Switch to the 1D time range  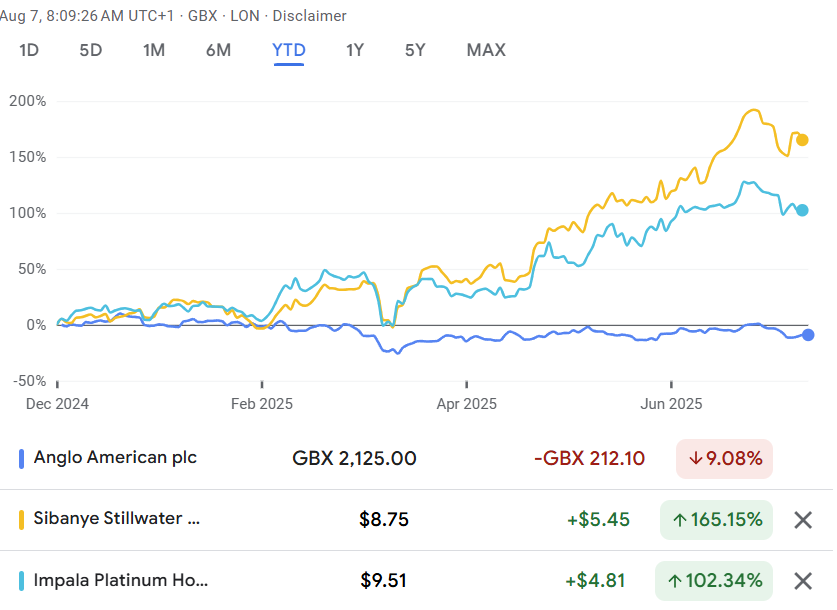[29, 50]
